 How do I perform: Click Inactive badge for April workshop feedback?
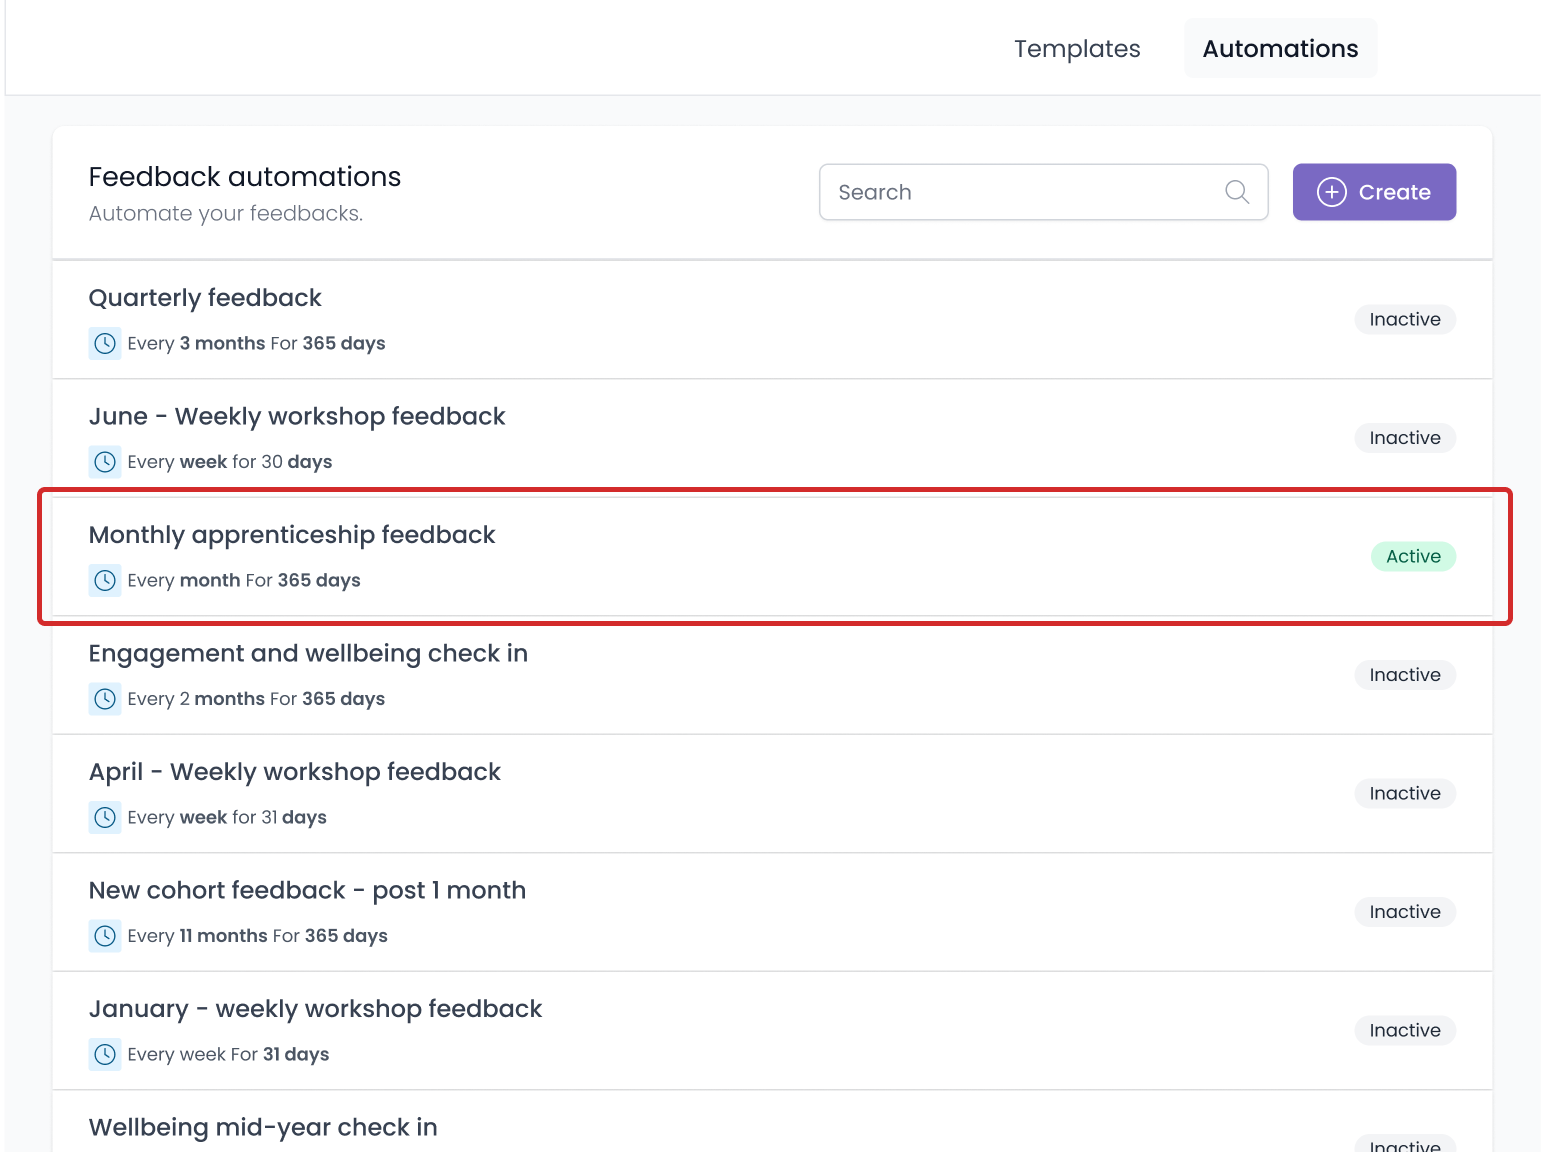tap(1405, 793)
